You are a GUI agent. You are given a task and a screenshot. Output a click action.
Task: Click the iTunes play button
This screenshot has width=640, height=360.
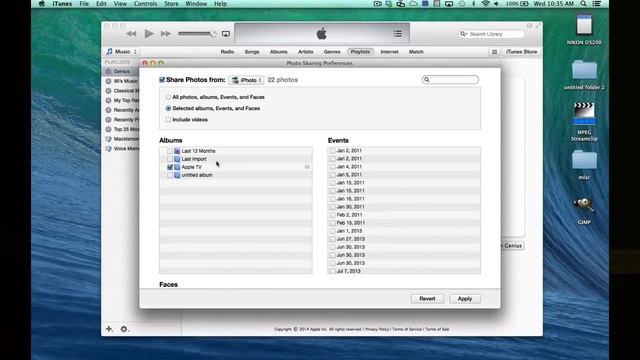pyautogui.click(x=149, y=33)
